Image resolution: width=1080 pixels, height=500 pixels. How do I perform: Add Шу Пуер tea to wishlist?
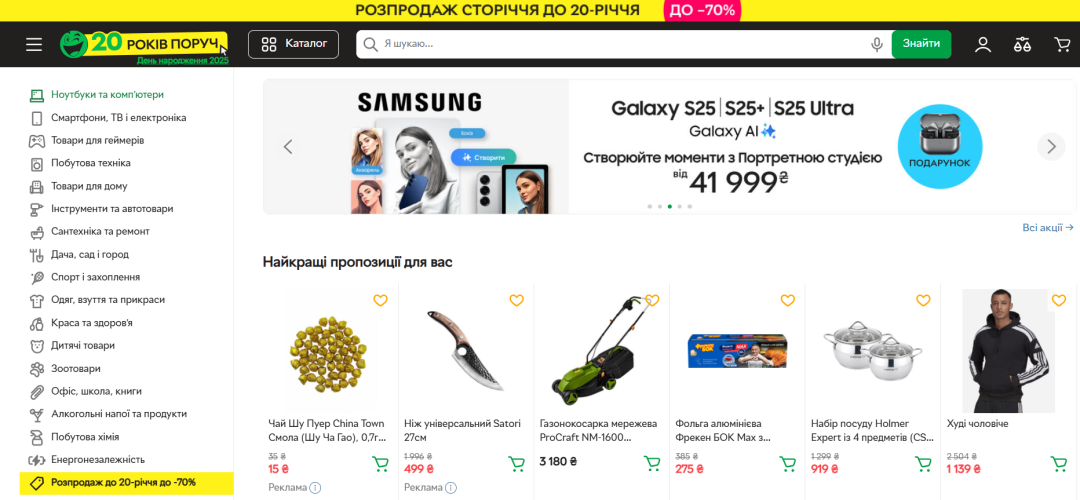point(380,301)
